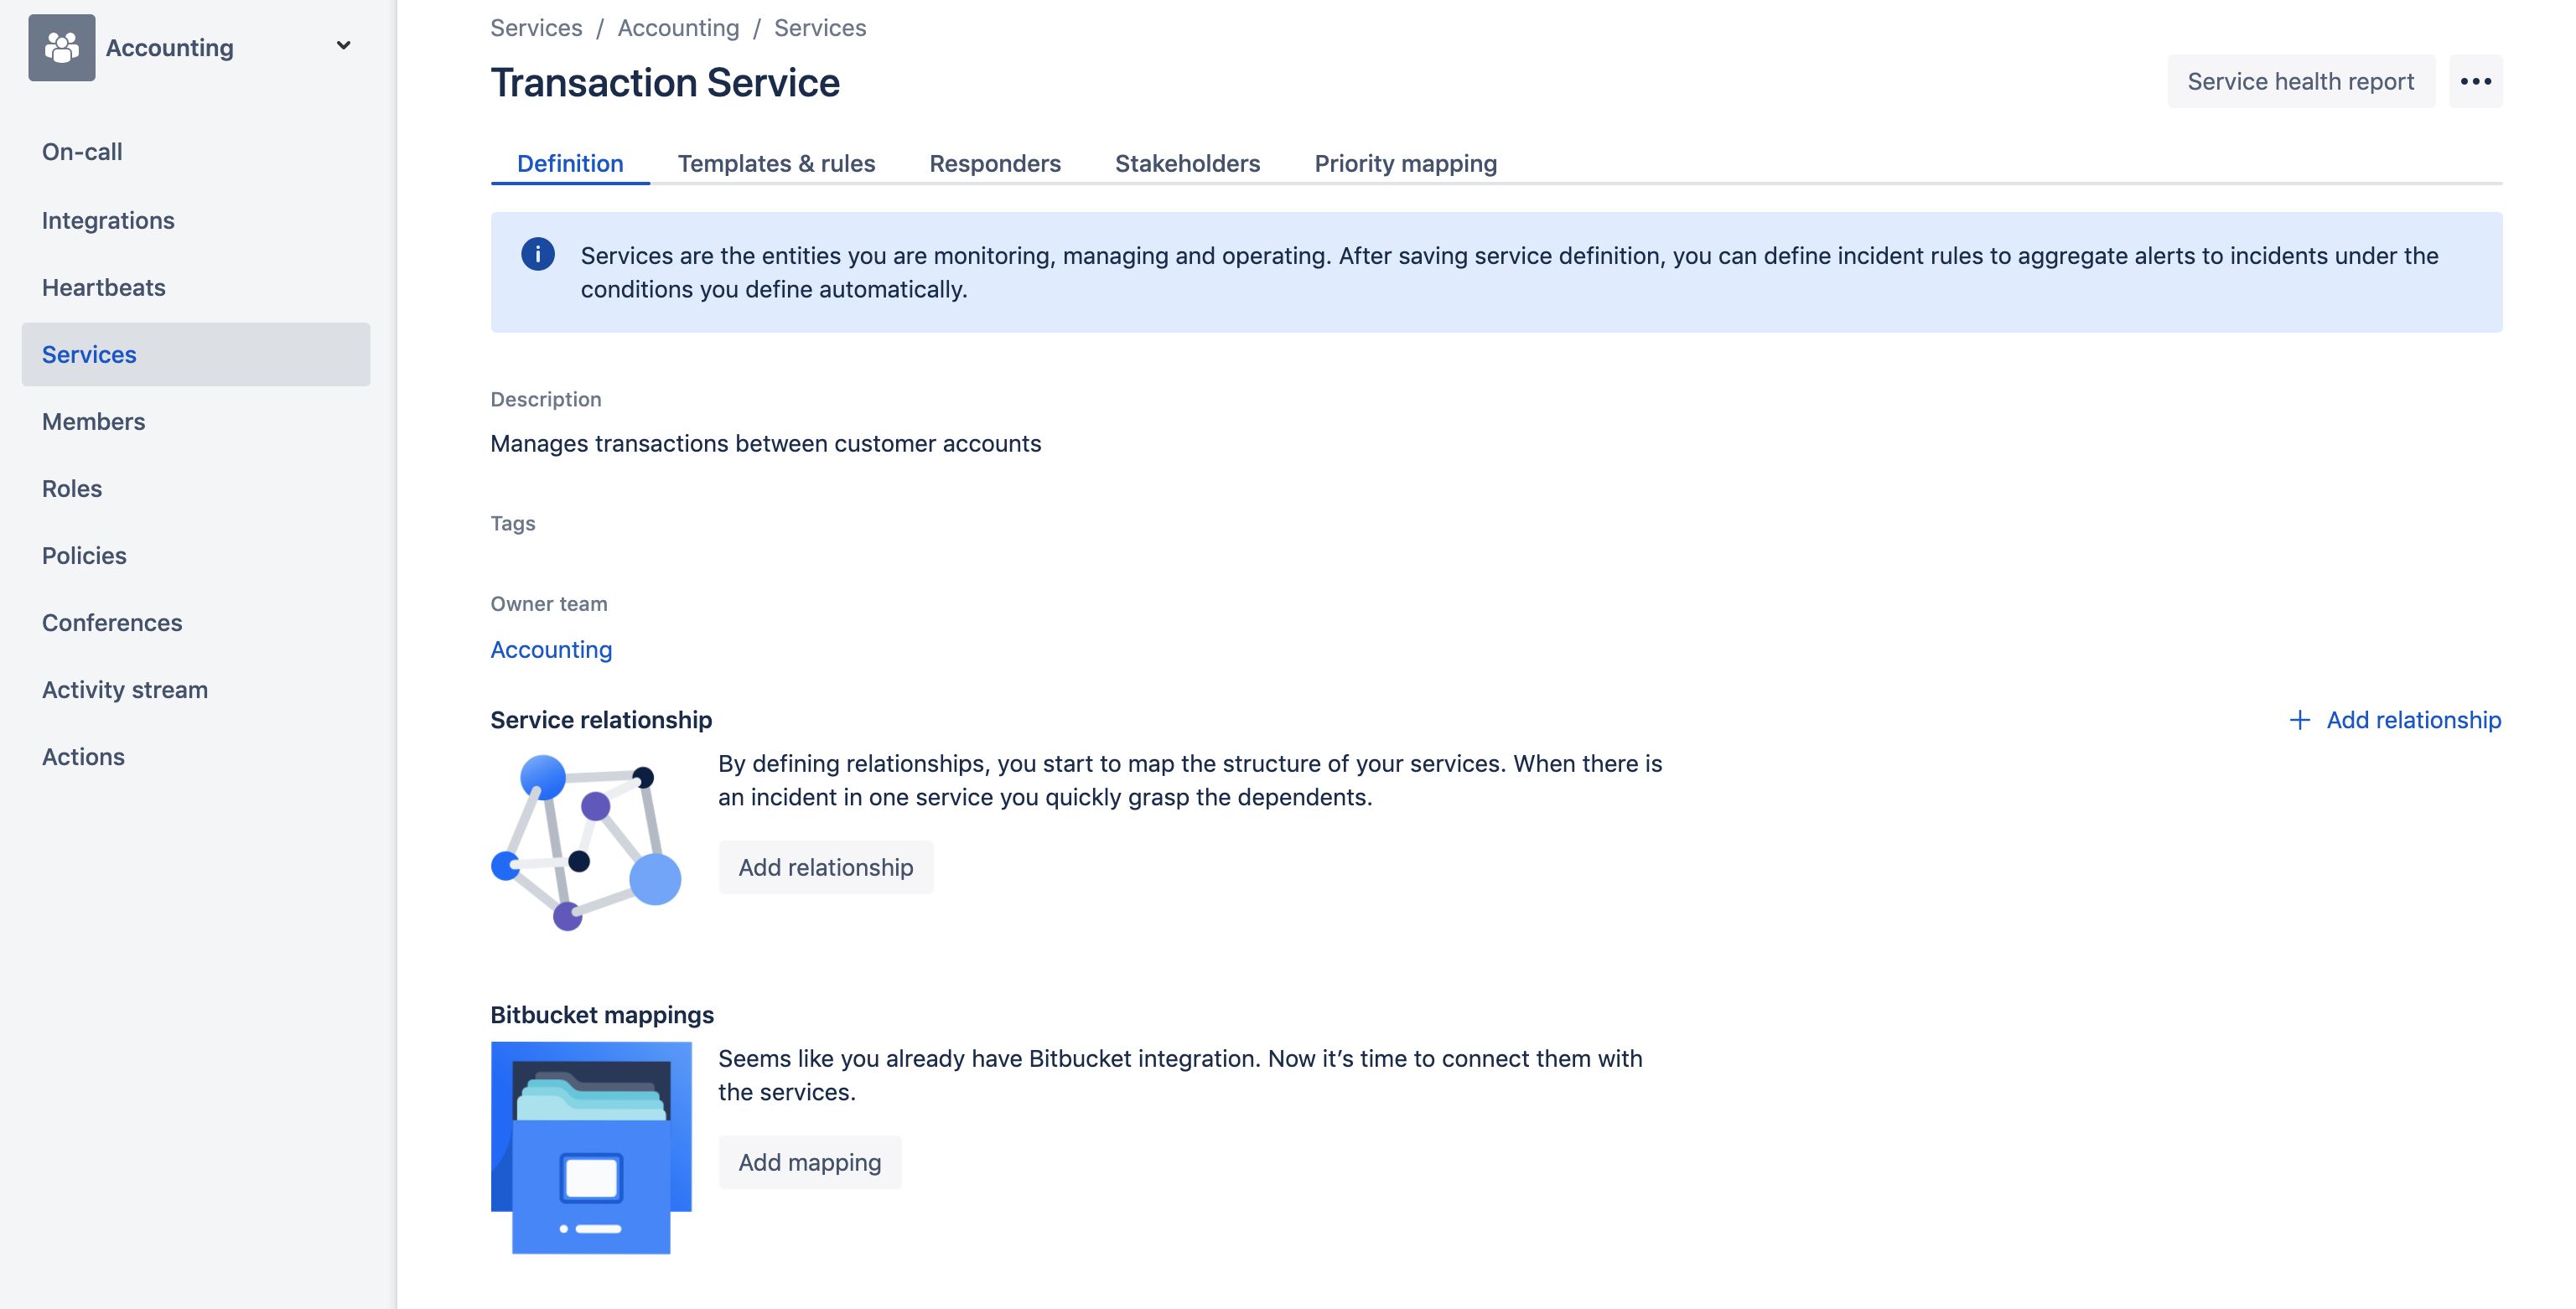Click the gray Add relationship button

(825, 867)
